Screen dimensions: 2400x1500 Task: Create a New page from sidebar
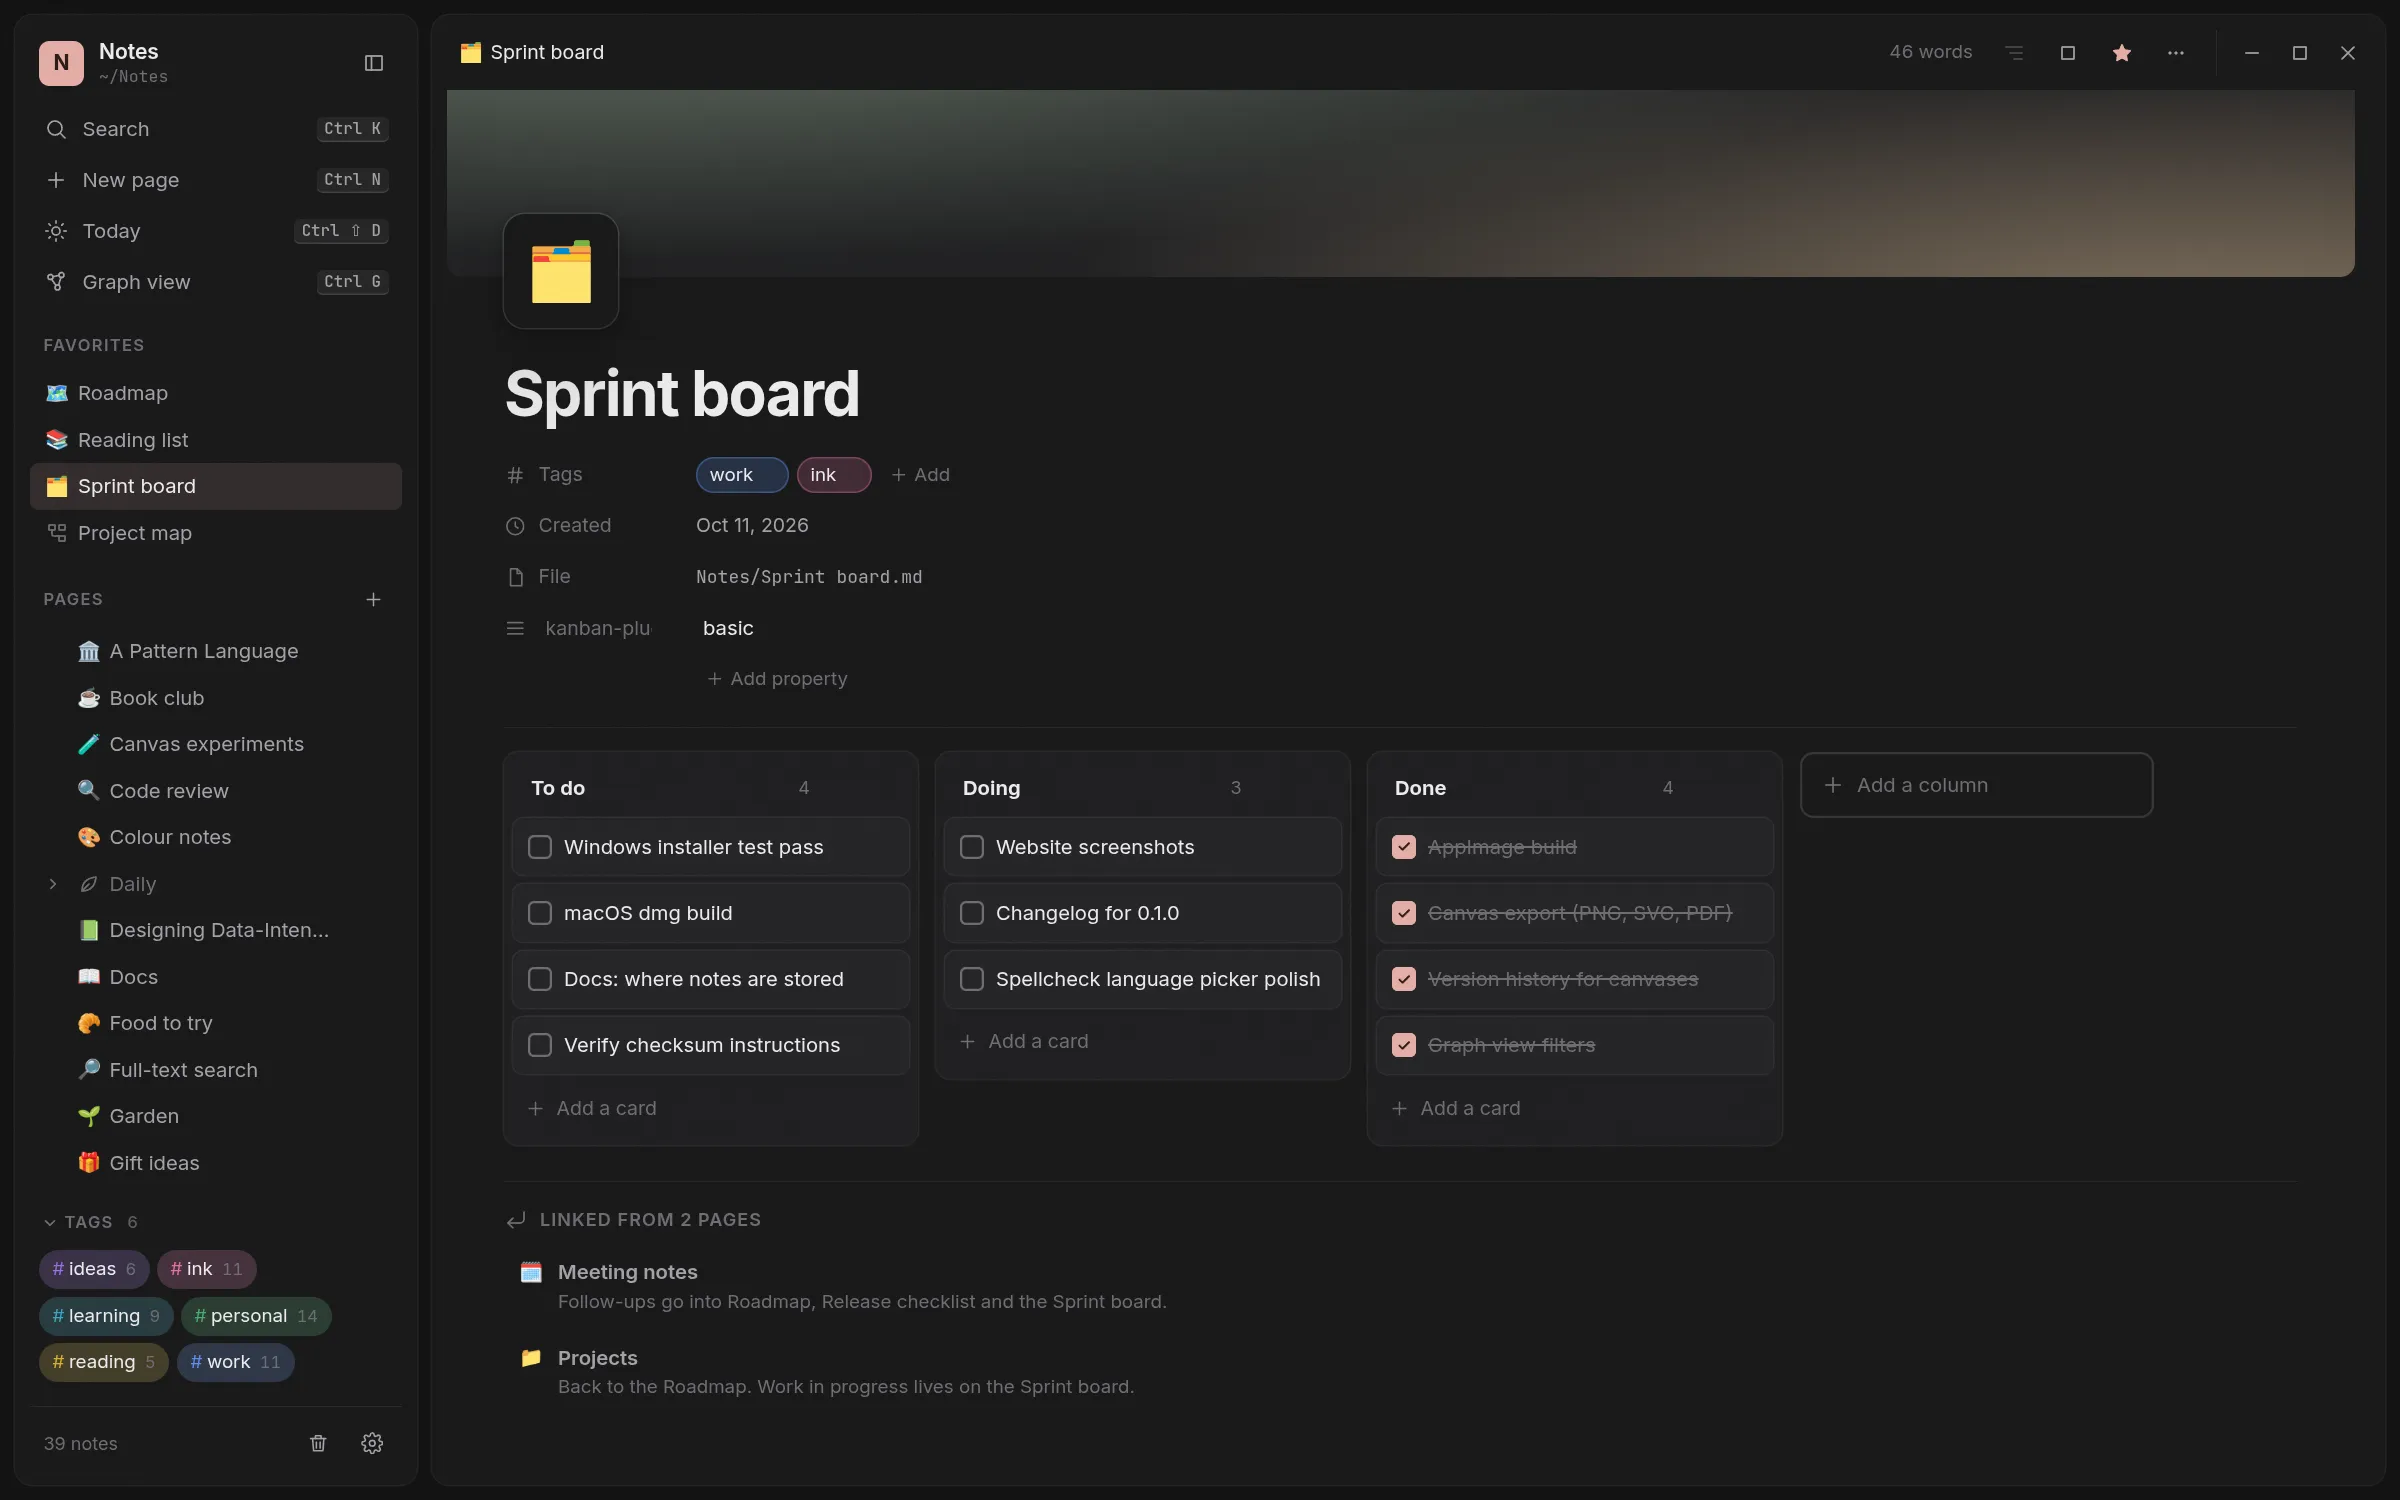point(216,180)
